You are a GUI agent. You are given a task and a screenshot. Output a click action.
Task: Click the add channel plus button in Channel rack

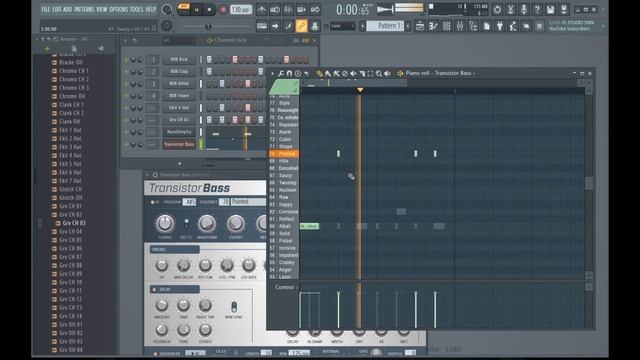tap(180, 164)
